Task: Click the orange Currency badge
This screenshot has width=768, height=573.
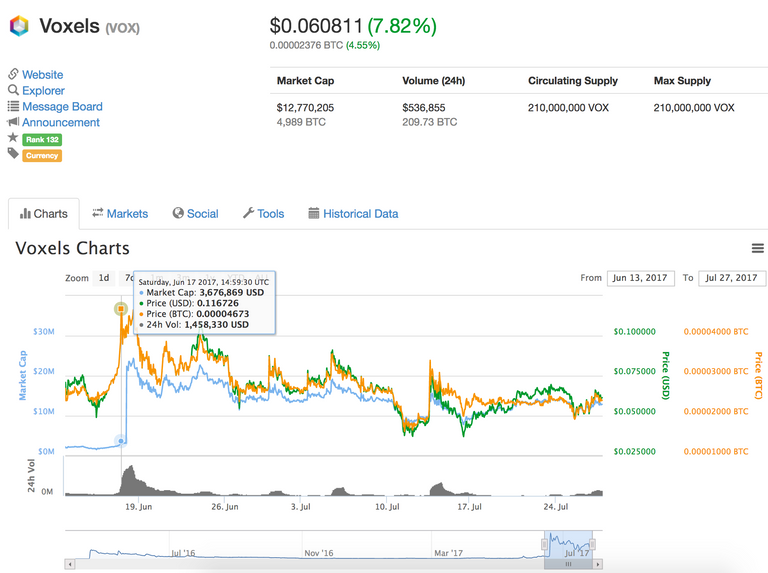Action: 42,156
